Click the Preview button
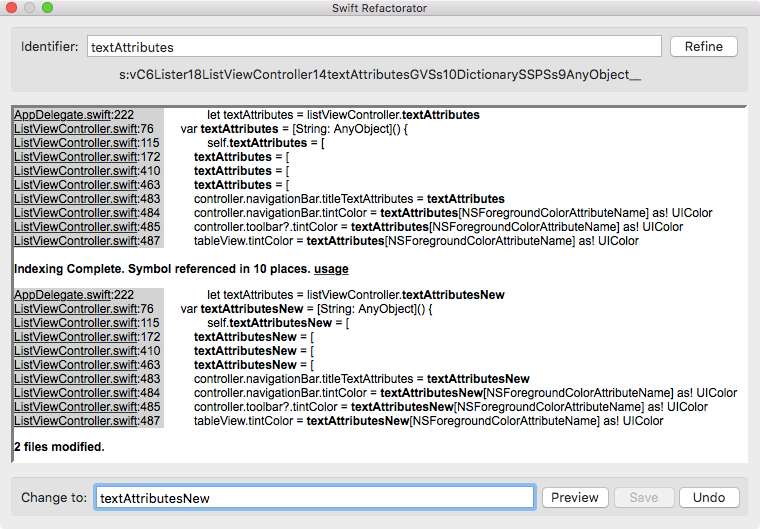Image resolution: width=760 pixels, height=529 pixels. point(575,497)
